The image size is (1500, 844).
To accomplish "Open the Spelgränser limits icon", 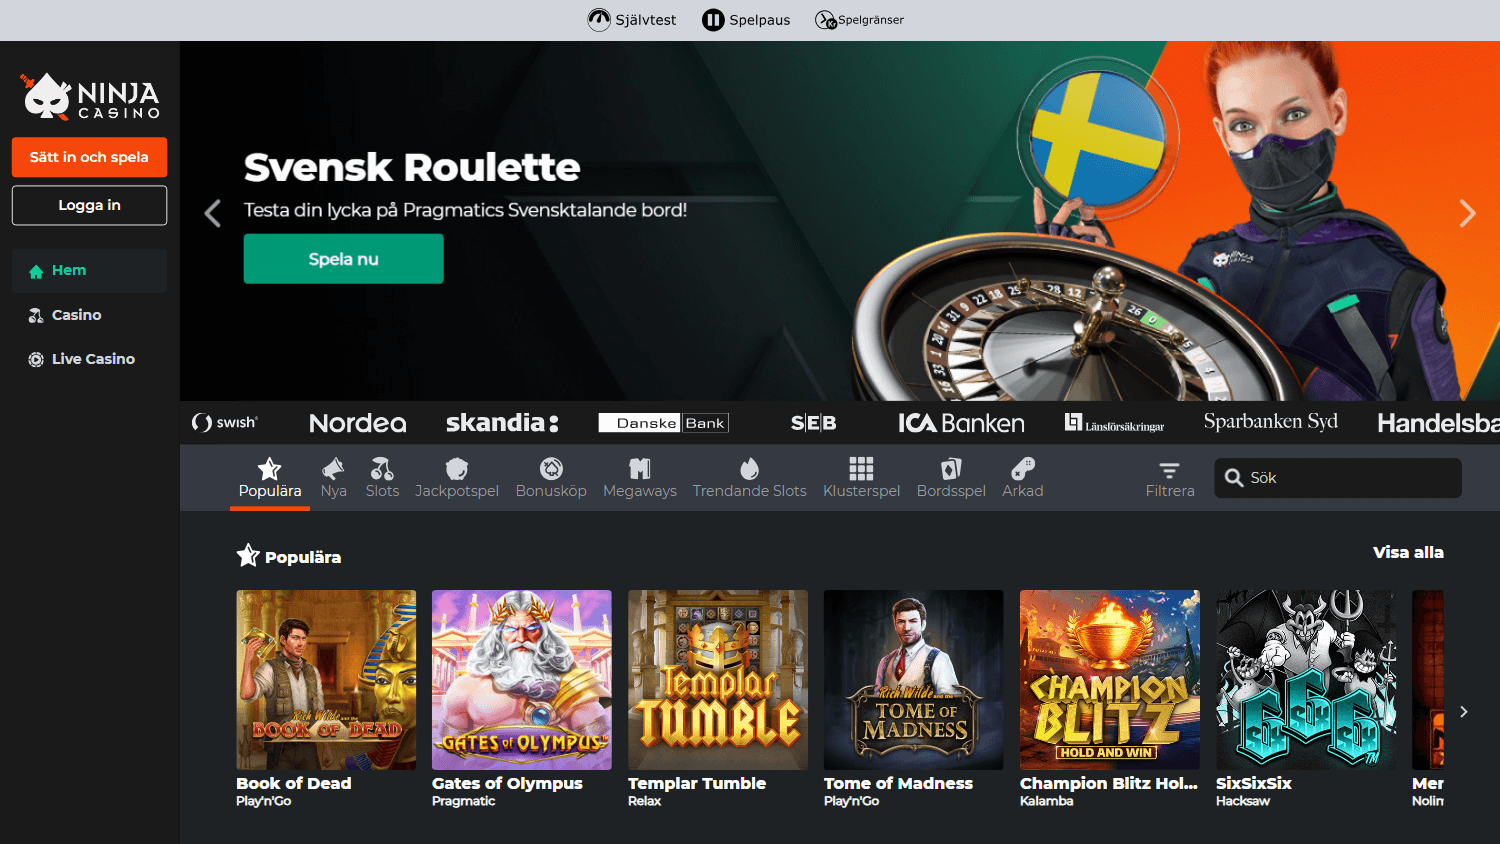I will 826,20.
